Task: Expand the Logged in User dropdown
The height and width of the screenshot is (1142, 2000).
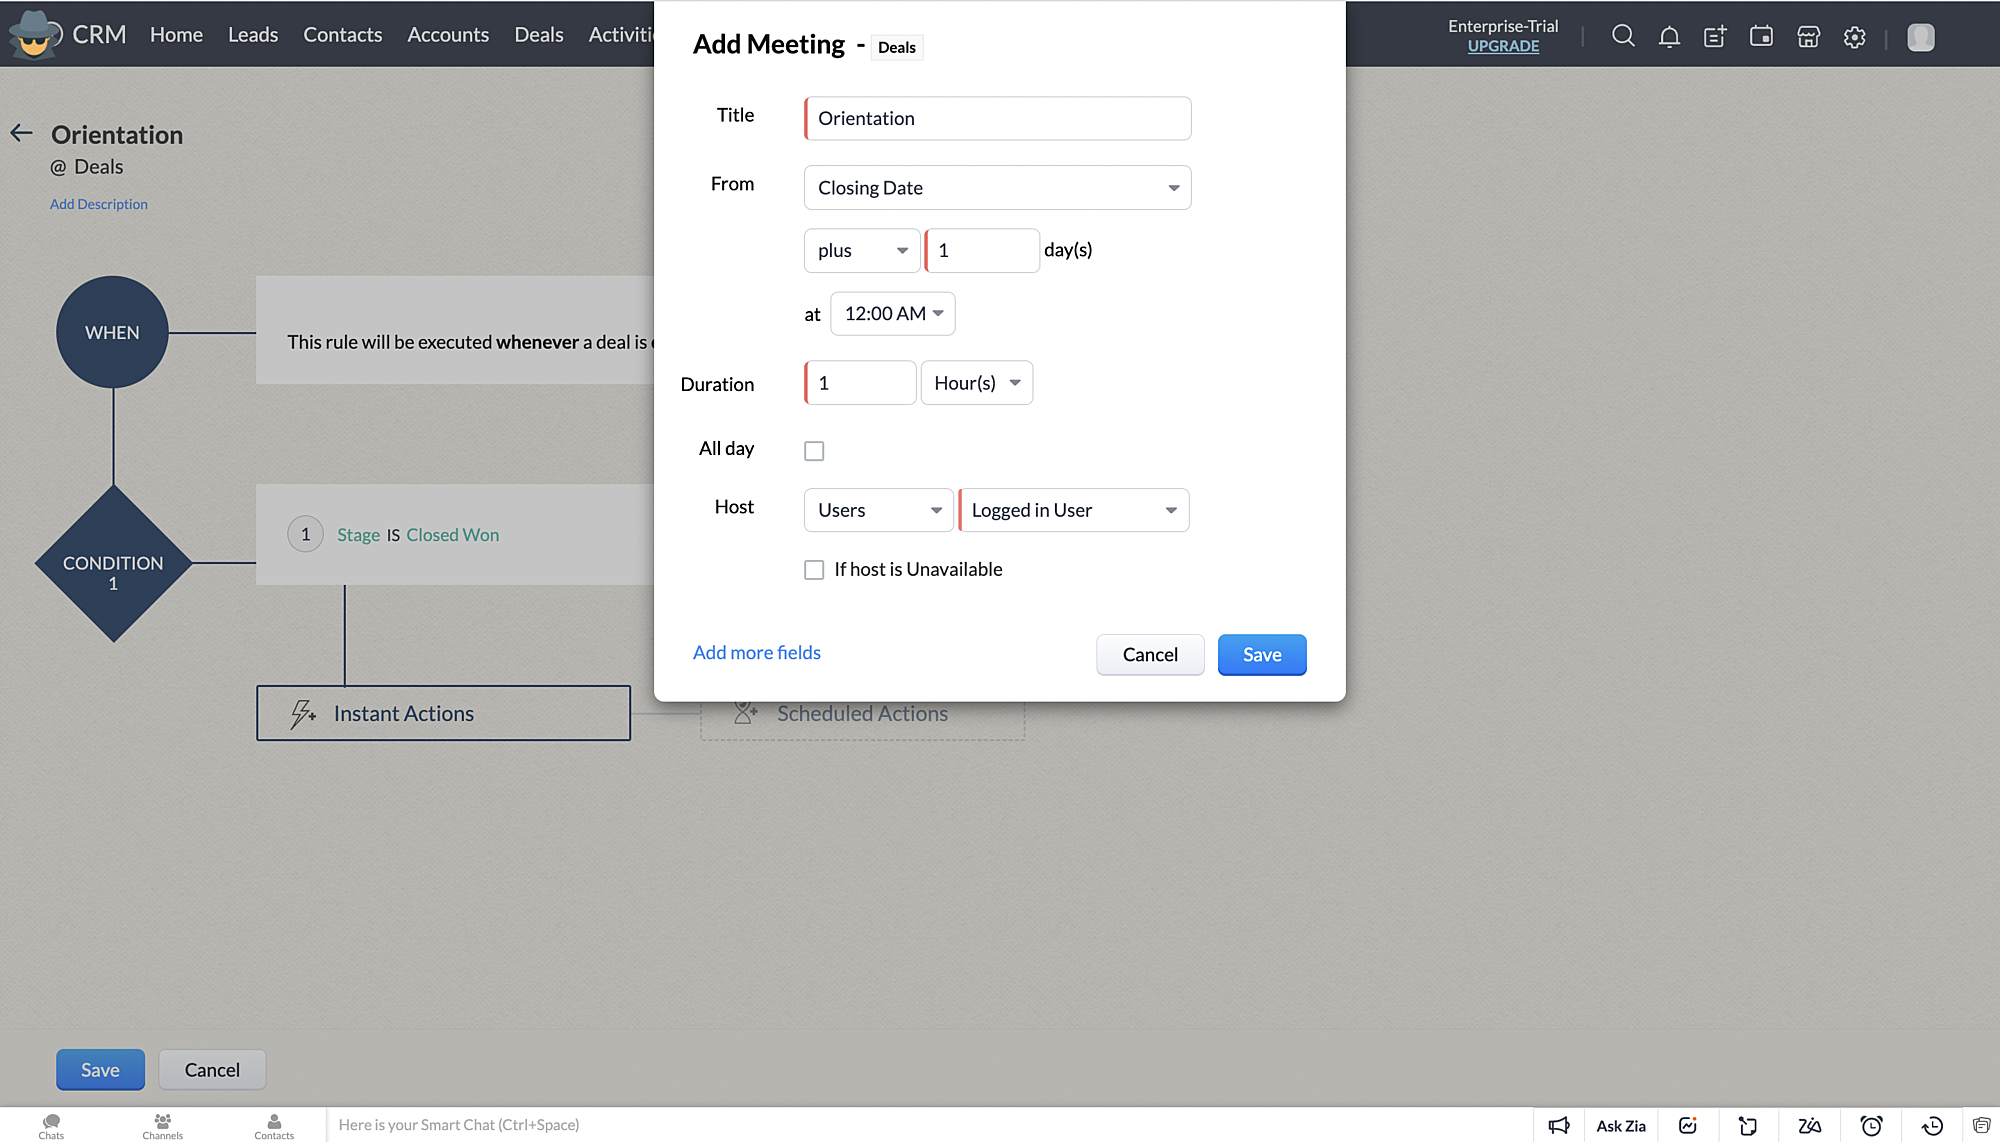Action: [1073, 511]
